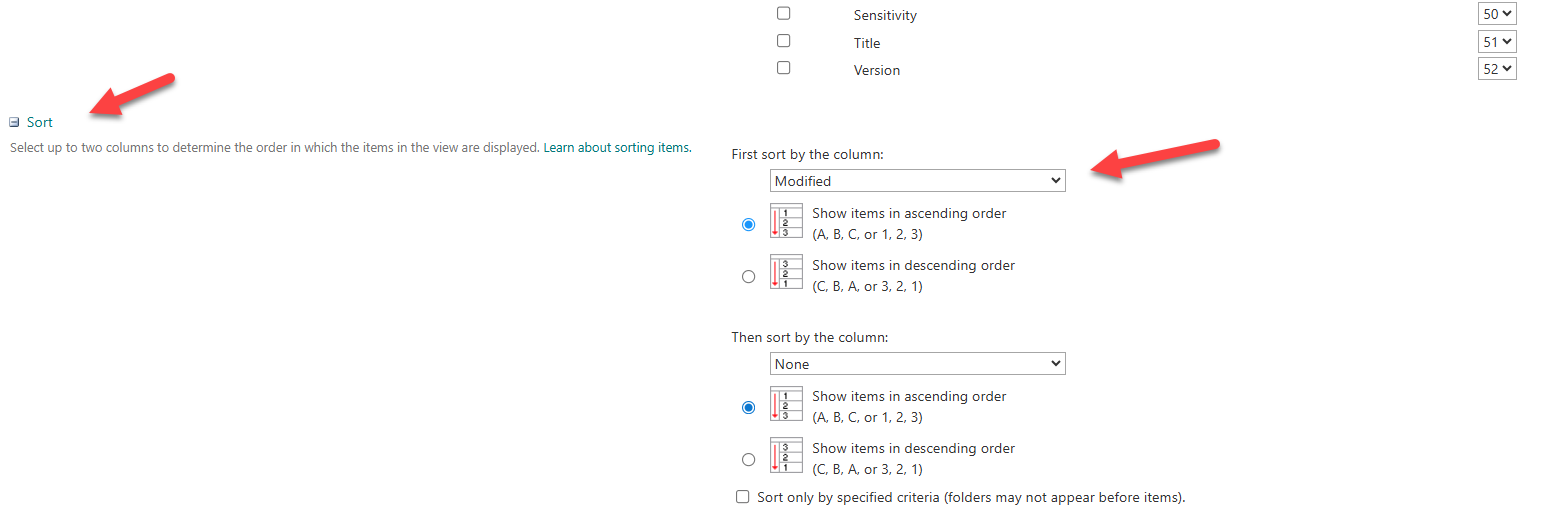Image resolution: width=1547 pixels, height=526 pixels.
Task: Click the ascending order icon under first sort
Action: [786, 221]
